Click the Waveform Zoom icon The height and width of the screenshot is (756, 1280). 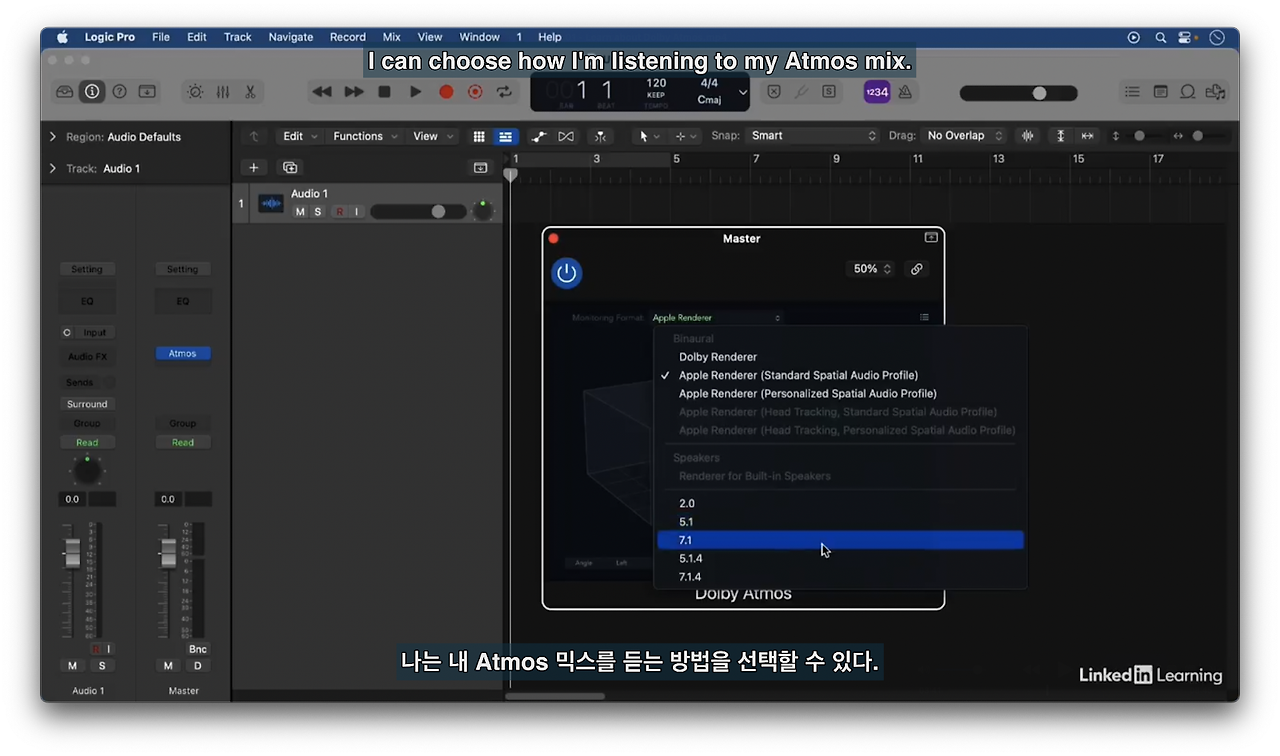click(x=1027, y=136)
